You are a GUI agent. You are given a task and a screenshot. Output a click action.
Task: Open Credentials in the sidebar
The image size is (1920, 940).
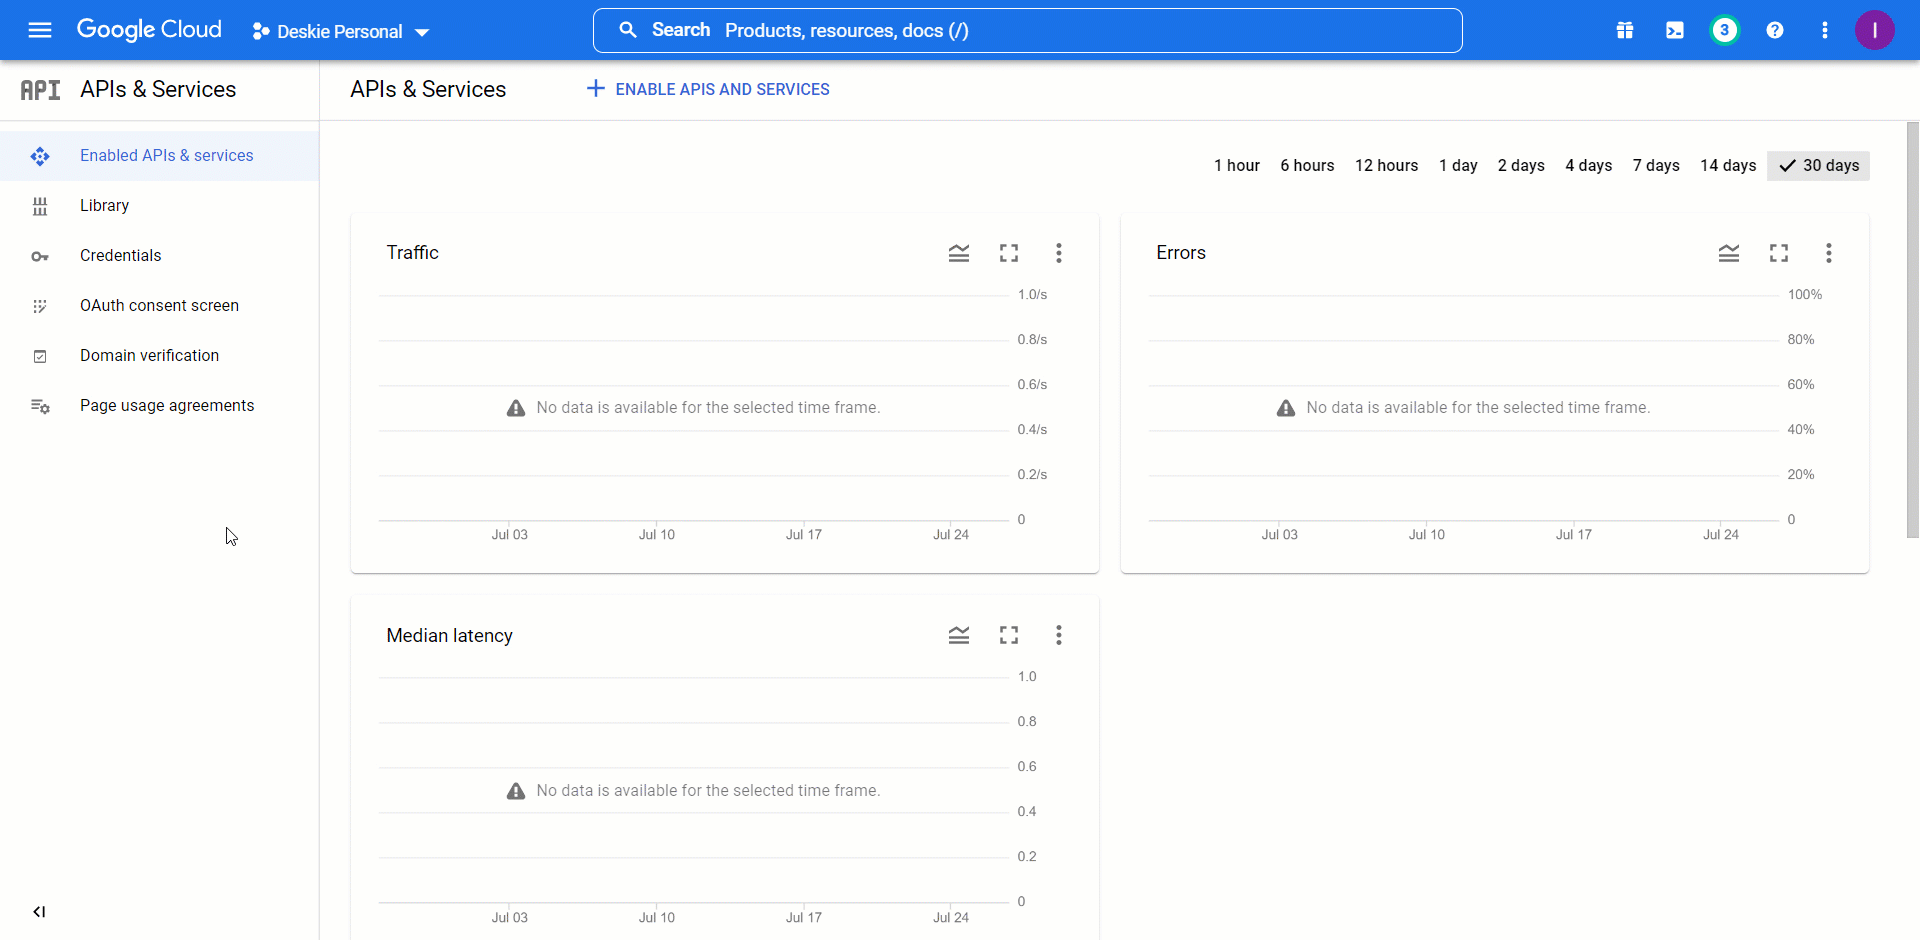coord(160,256)
